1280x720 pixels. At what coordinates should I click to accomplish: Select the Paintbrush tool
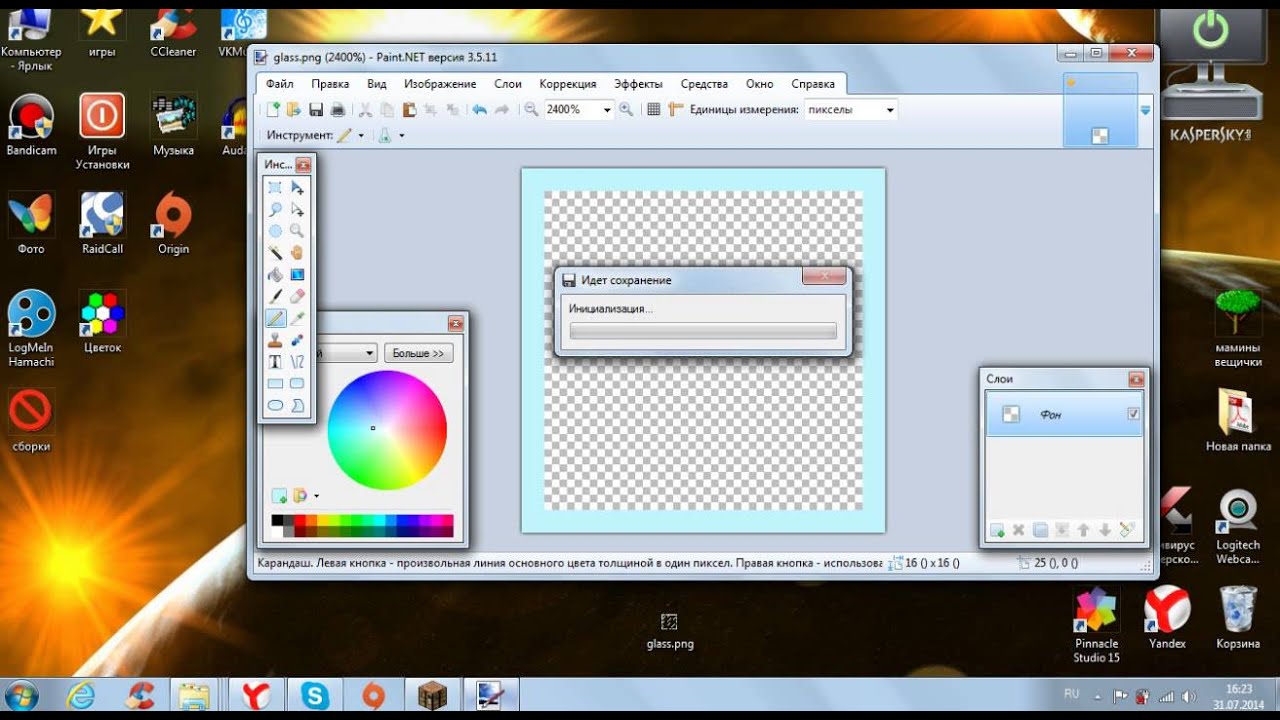[x=275, y=297]
